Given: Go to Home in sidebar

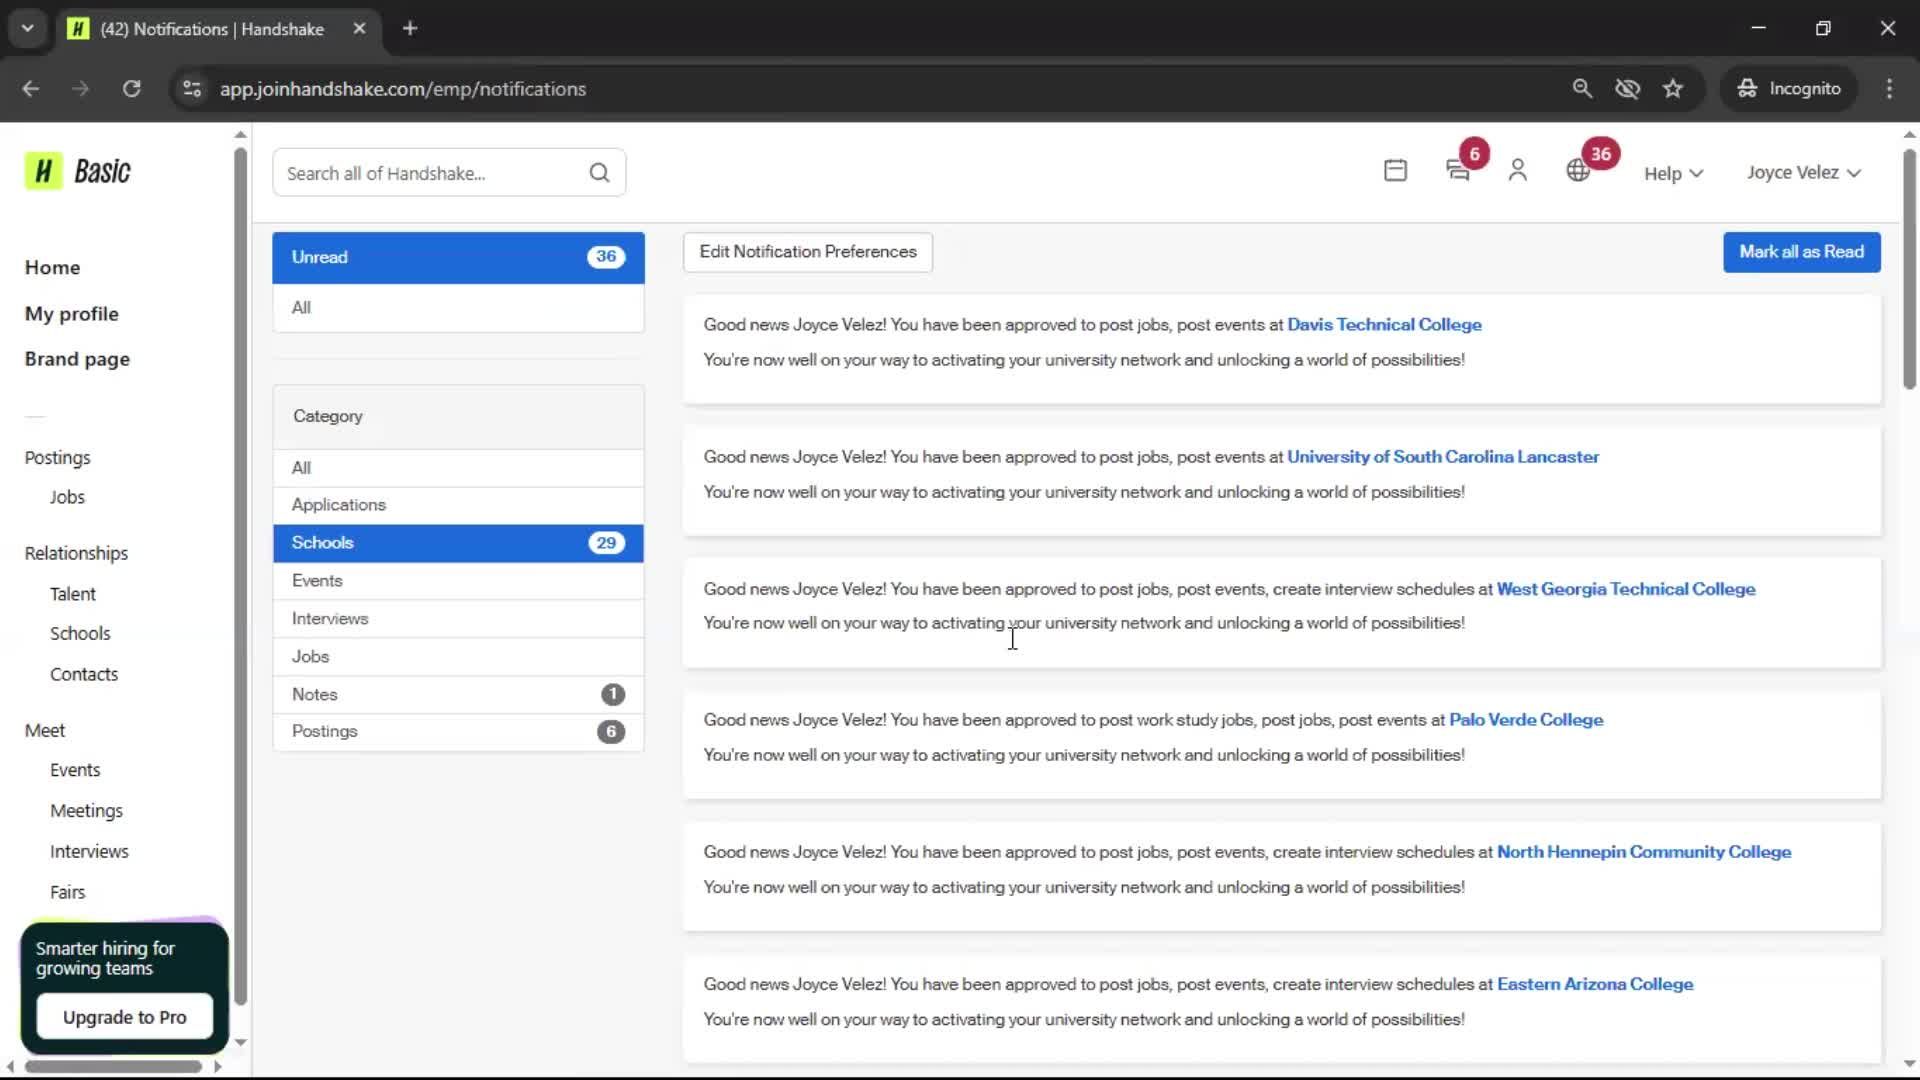Looking at the screenshot, I should pos(52,267).
